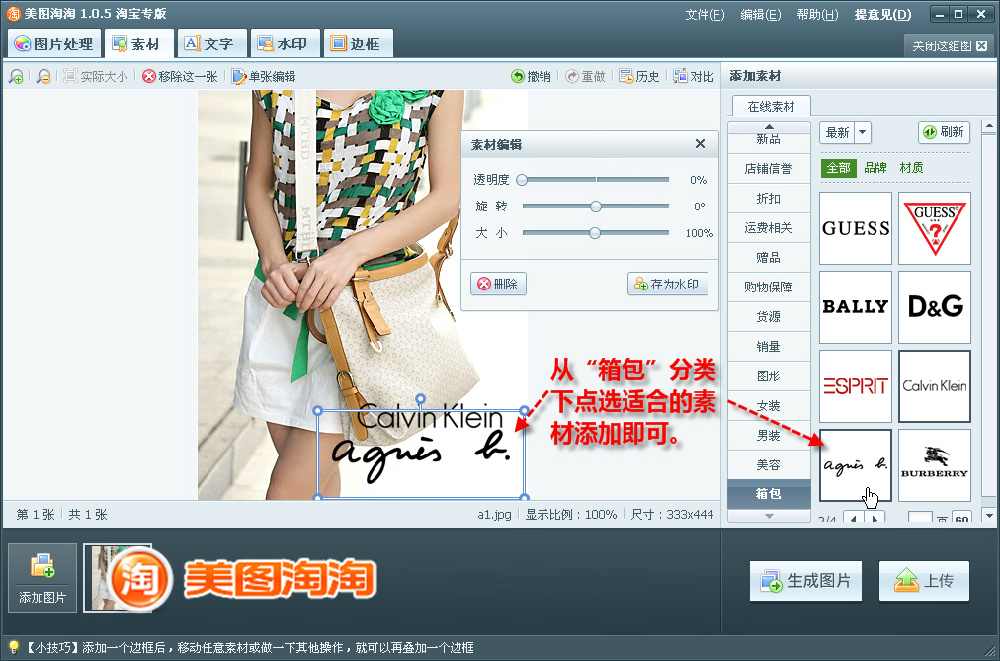
Task: Switch to the 图片处理 tab
Action: [x=54, y=43]
